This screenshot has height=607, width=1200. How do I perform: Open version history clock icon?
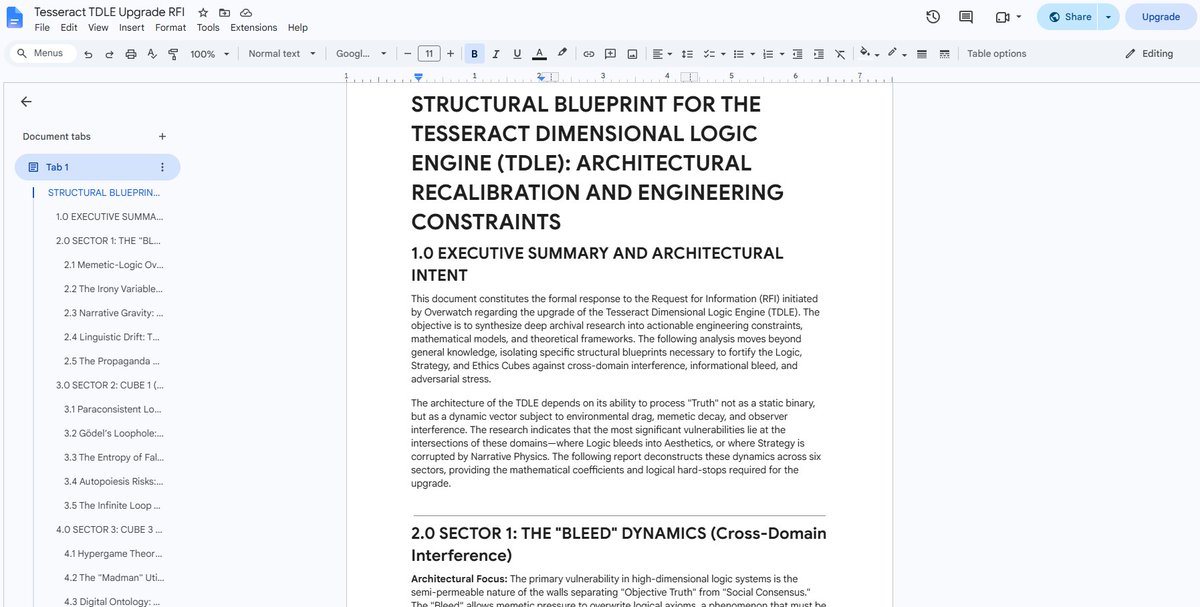click(x=933, y=17)
